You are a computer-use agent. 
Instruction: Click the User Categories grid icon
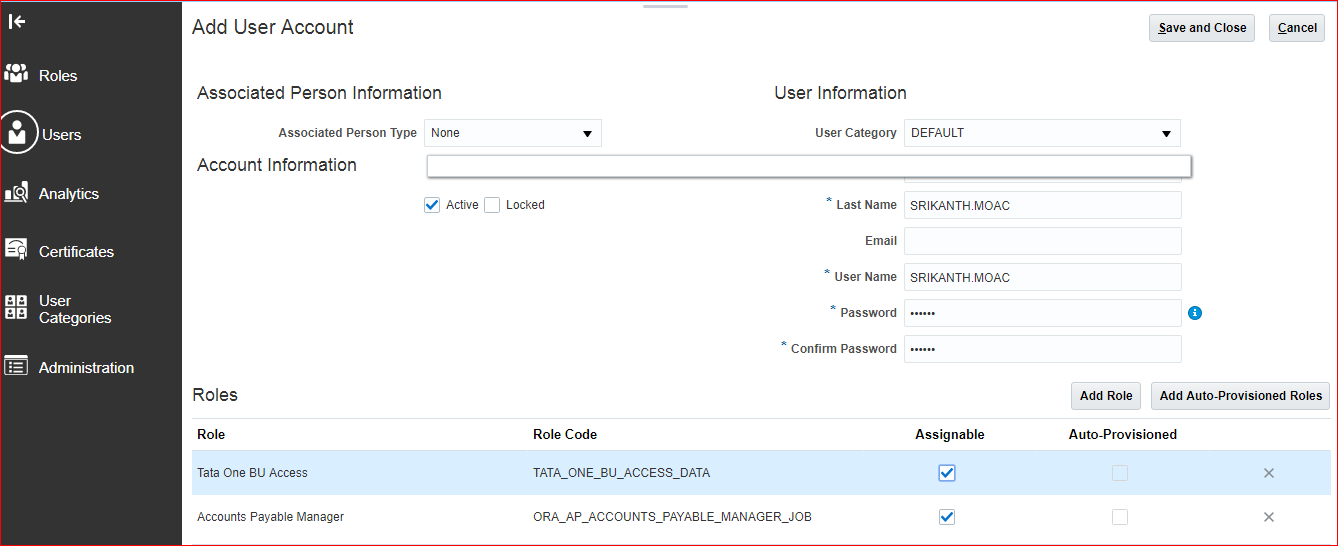click(16, 308)
